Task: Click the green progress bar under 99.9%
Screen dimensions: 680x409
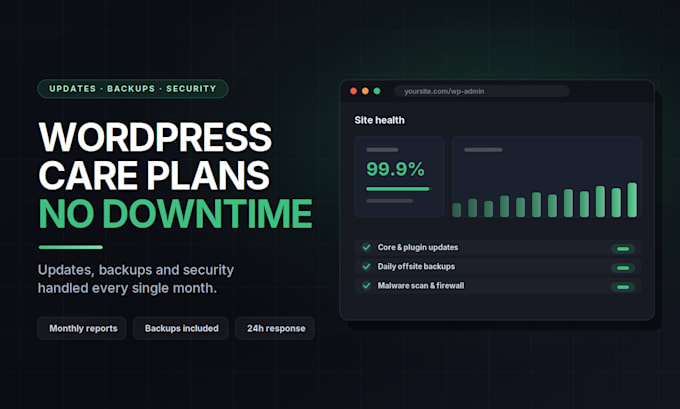Action: point(398,189)
